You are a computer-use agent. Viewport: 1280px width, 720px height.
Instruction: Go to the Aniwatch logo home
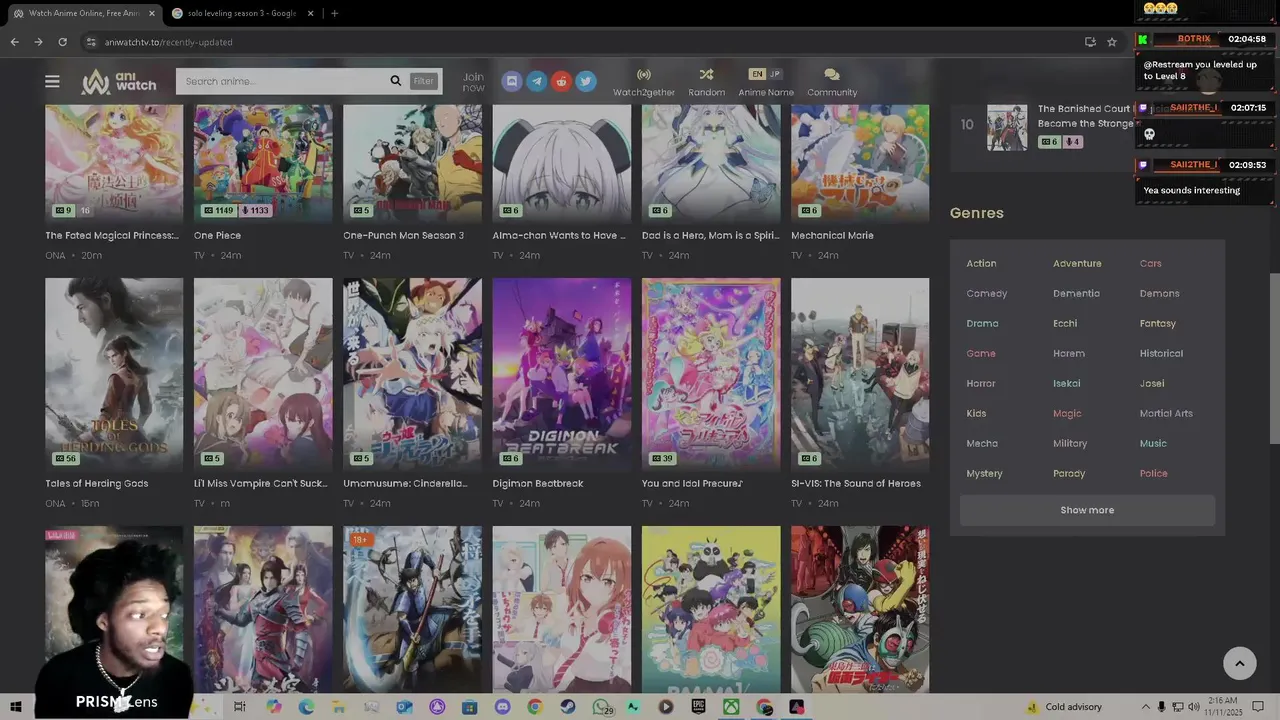tap(119, 81)
